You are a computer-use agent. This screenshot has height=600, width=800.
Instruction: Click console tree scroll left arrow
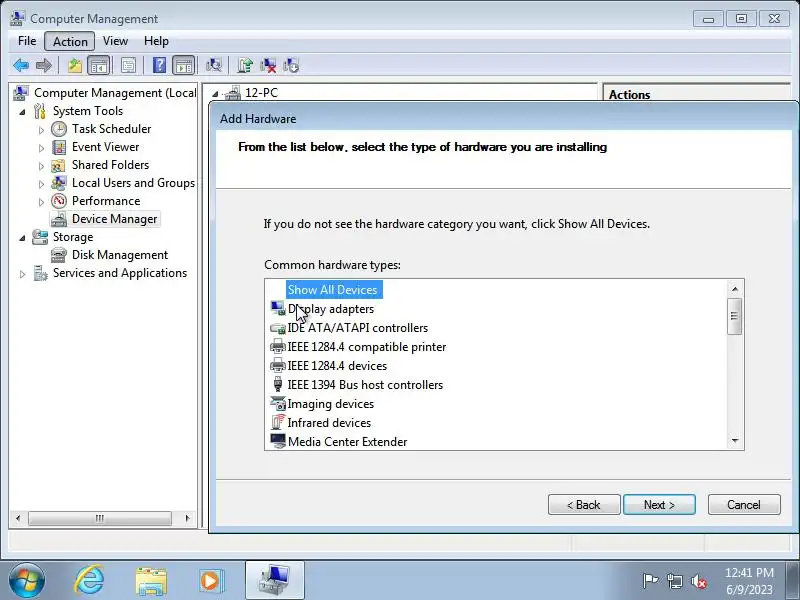18,518
